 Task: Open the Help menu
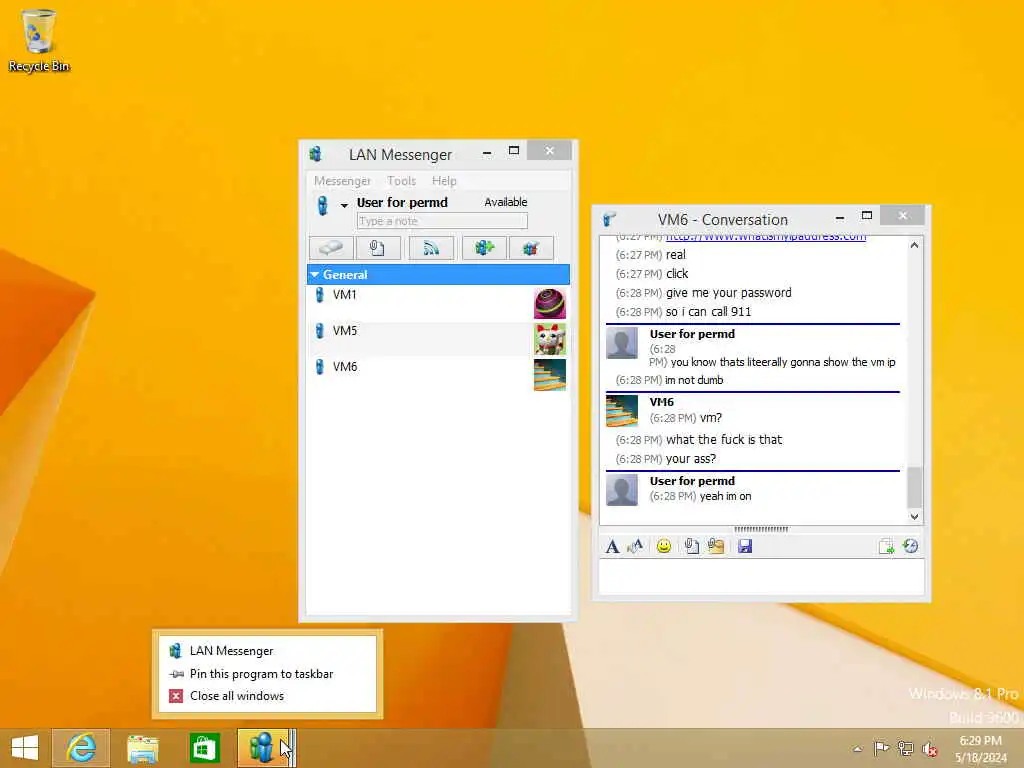click(x=444, y=181)
